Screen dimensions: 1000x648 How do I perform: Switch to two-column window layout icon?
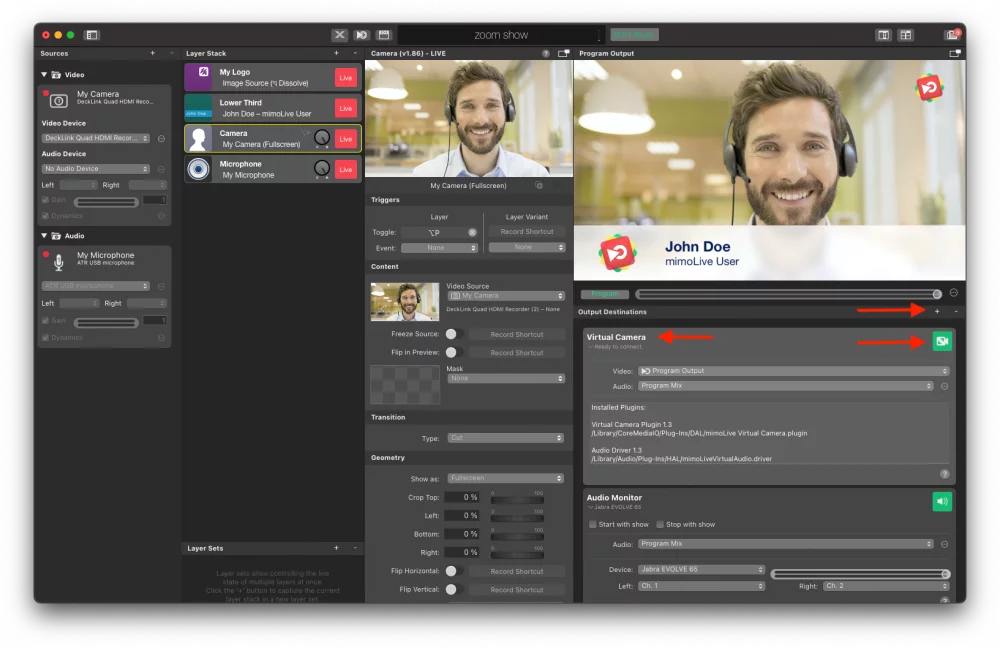(883, 35)
